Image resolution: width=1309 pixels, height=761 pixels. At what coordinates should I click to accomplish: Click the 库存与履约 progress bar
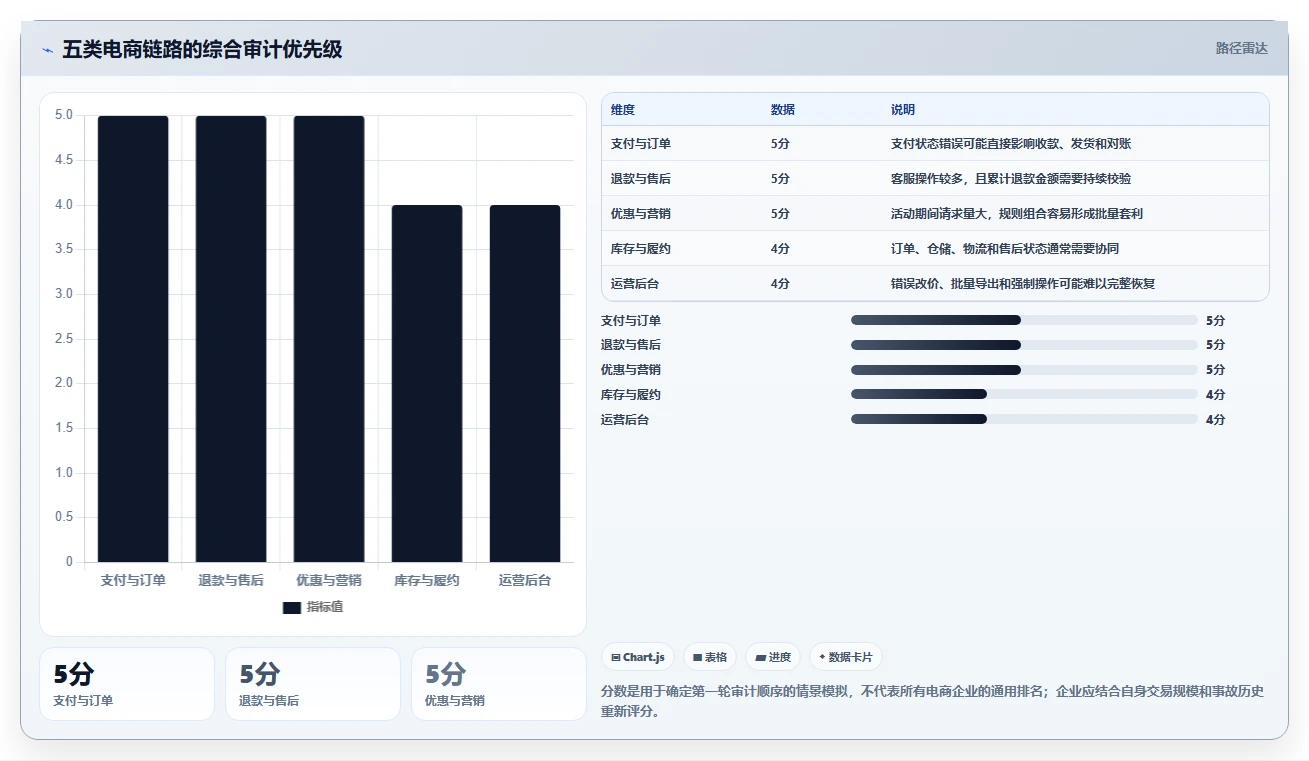(1024, 395)
